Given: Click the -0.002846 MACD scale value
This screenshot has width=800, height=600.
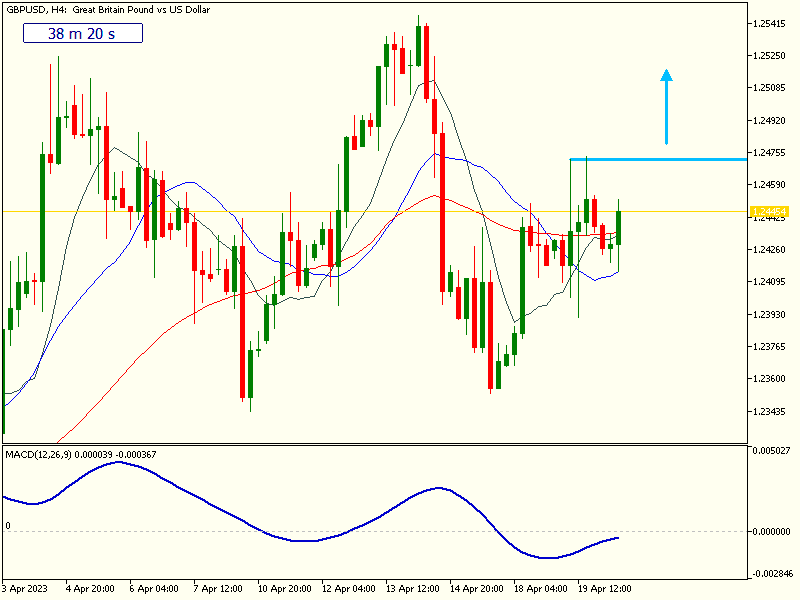Looking at the screenshot, I should tap(770, 574).
